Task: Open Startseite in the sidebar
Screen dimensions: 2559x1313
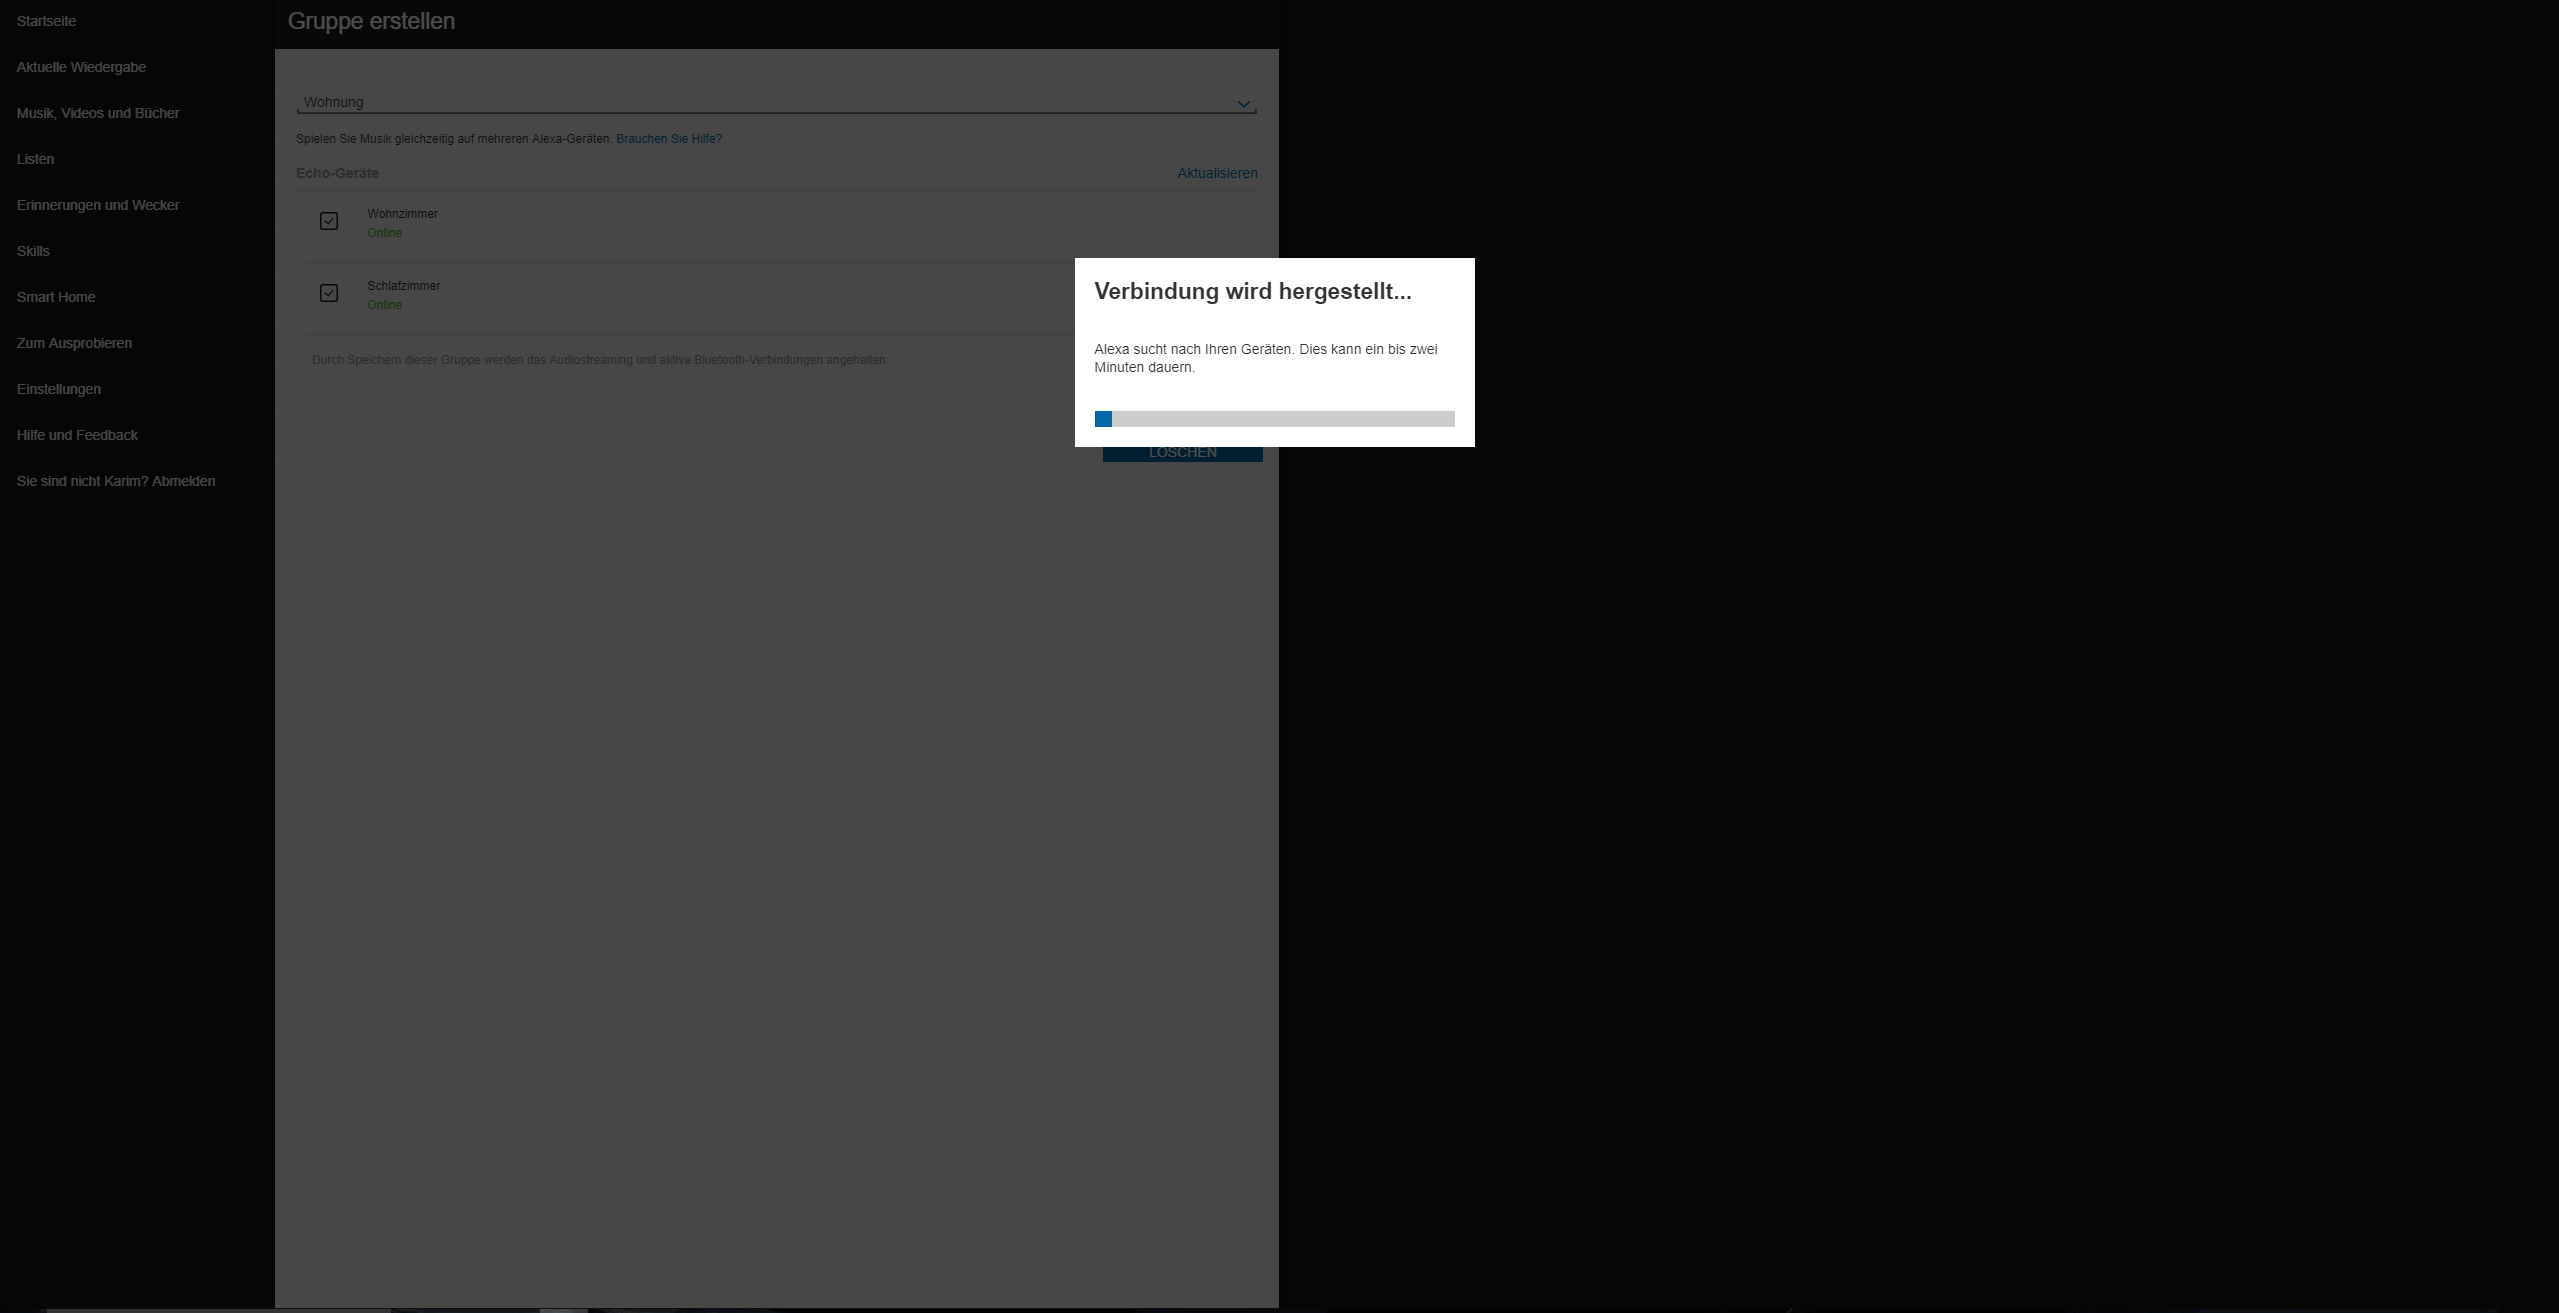Action: pyautogui.click(x=46, y=21)
